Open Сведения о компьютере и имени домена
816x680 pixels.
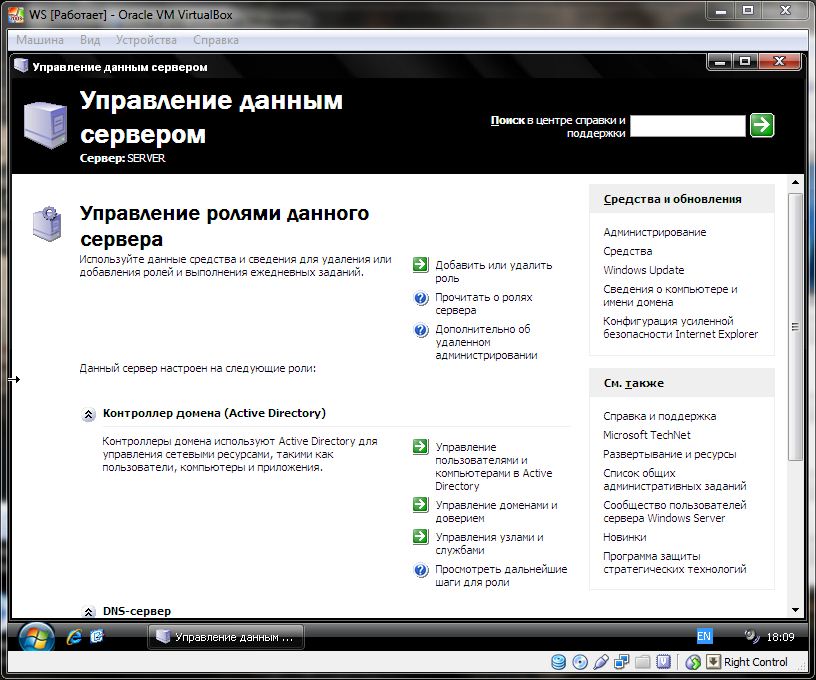click(x=670, y=296)
